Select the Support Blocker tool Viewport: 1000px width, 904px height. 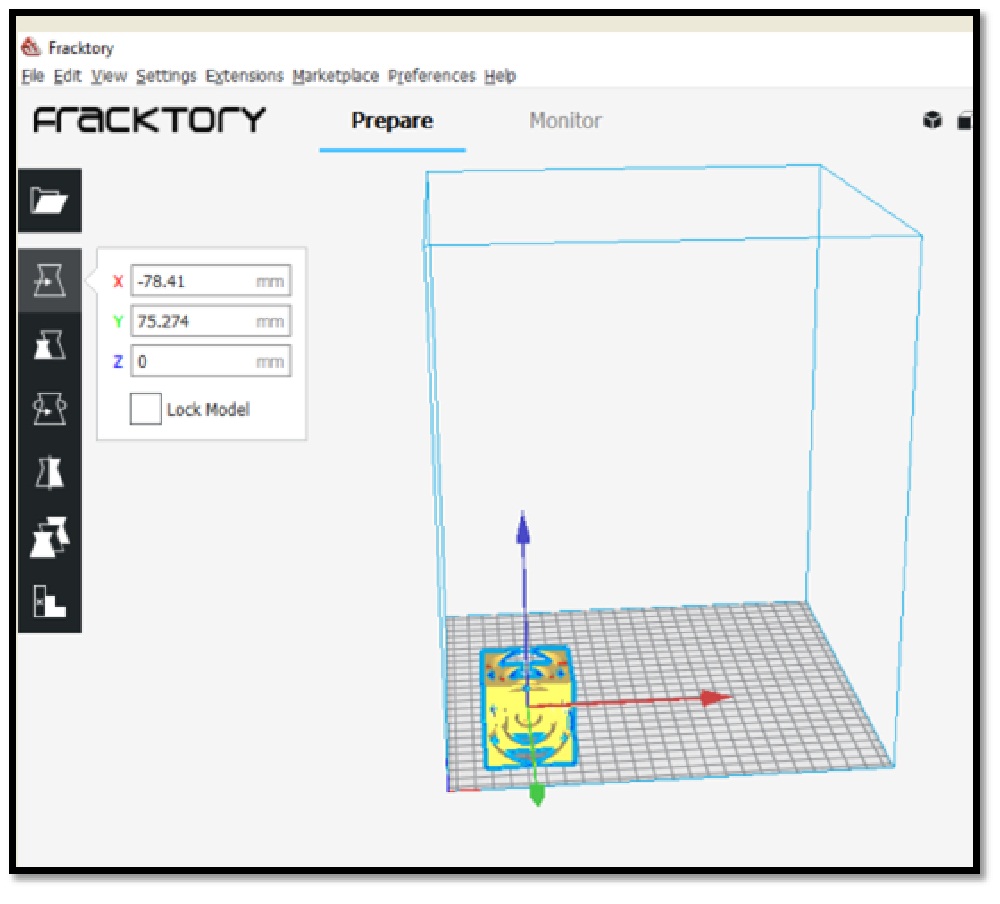click(x=50, y=601)
